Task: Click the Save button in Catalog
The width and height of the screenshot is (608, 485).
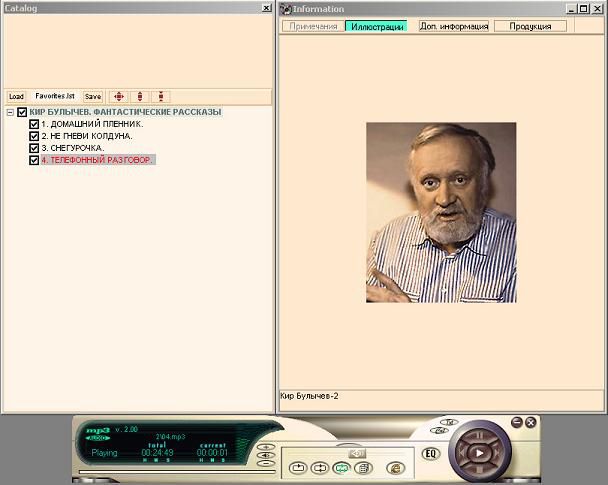Action: (x=93, y=97)
